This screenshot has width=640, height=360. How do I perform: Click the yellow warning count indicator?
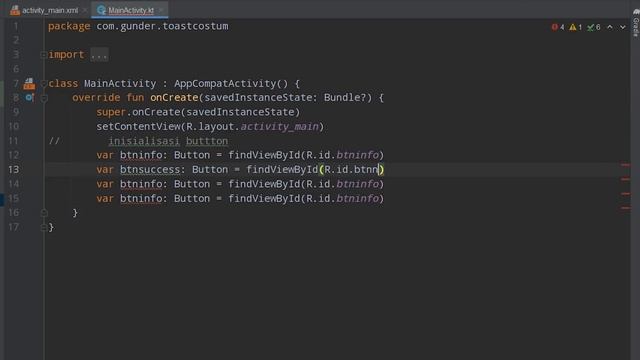pos(576,27)
